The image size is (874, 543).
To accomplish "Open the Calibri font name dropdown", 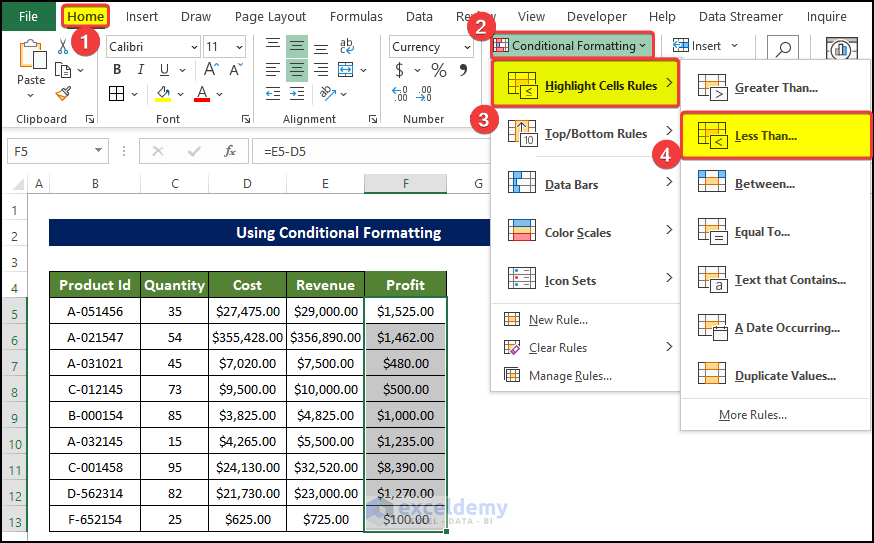I will (x=194, y=47).
